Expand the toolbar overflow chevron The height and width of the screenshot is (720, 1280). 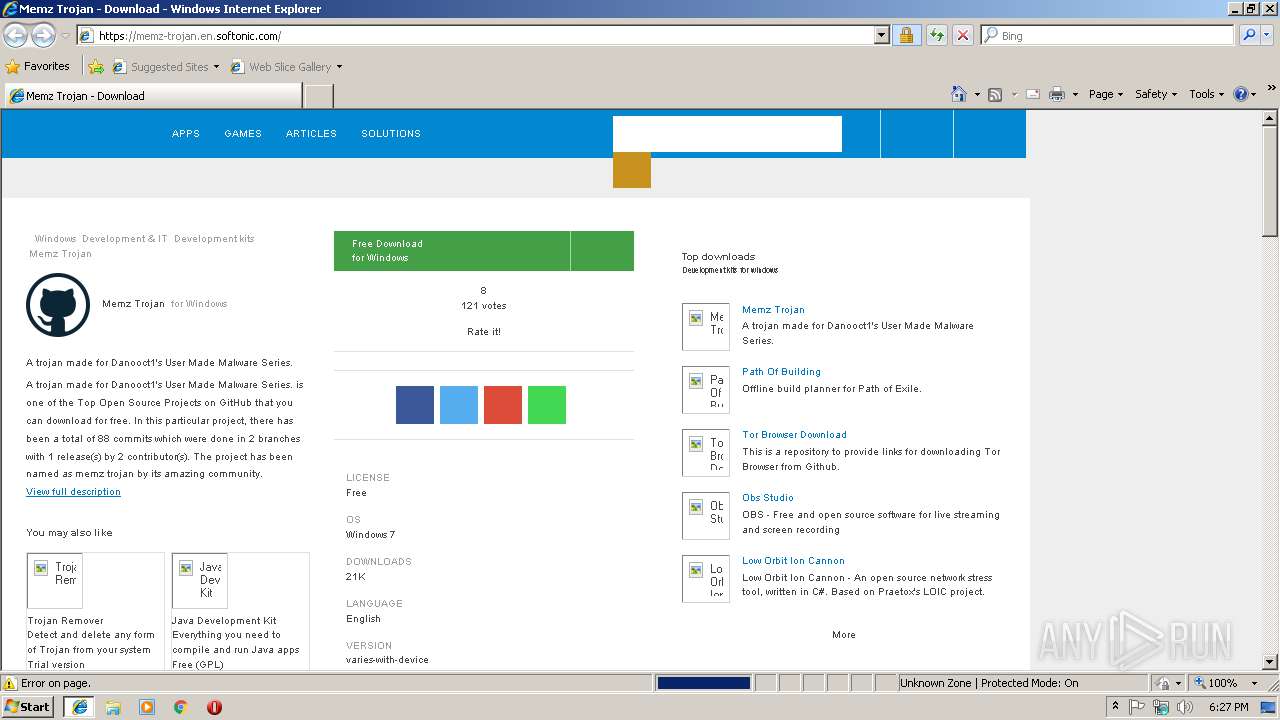[x=1272, y=89]
